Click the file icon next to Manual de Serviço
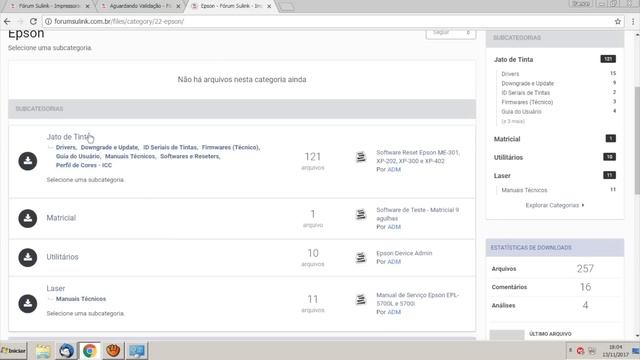Viewport: 640px width, 360px height. point(360,300)
